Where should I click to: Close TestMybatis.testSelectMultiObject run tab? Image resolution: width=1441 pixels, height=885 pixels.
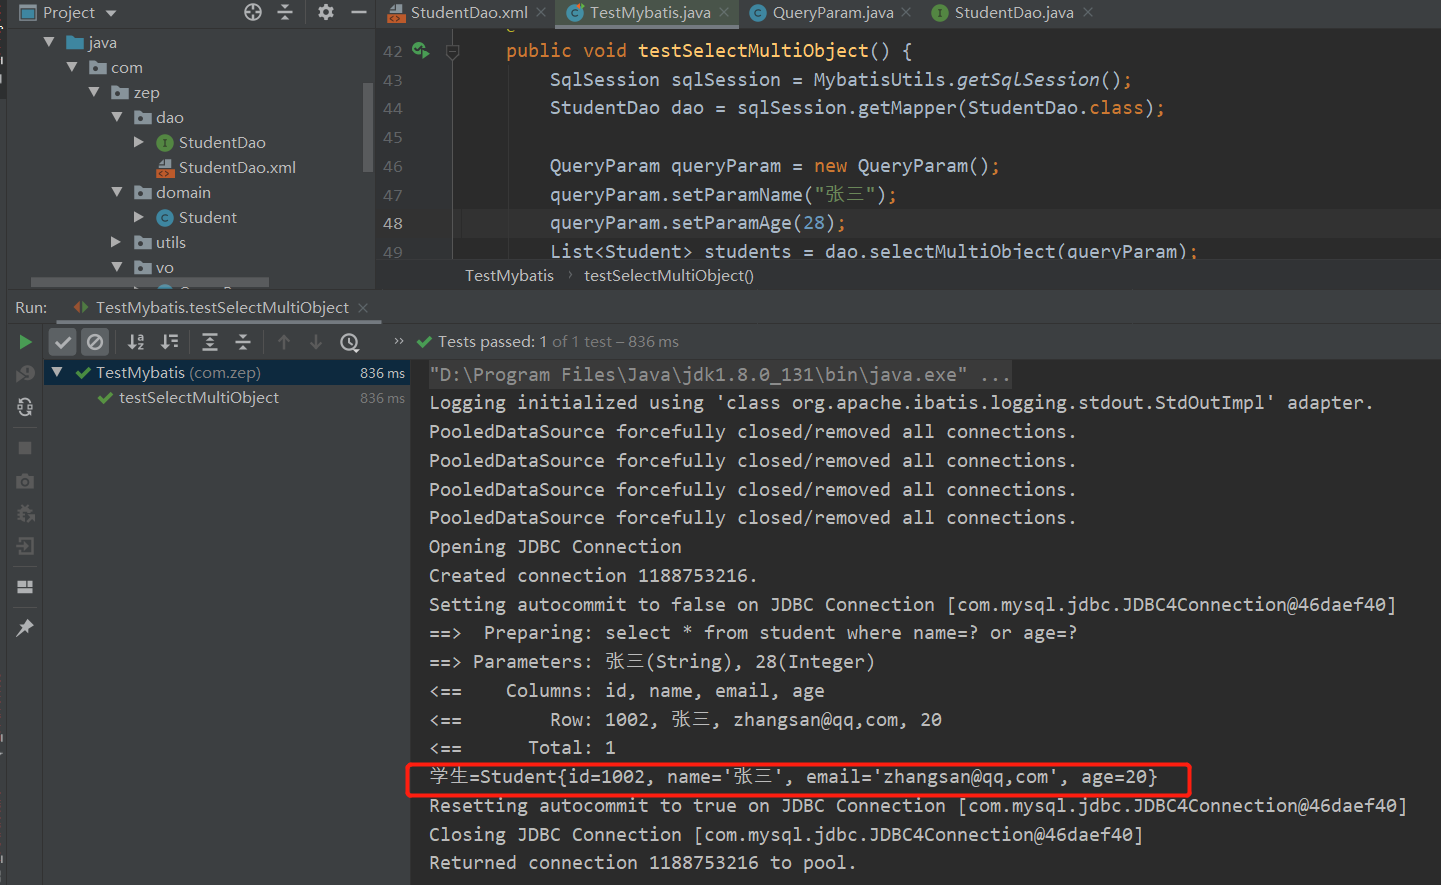[363, 308]
